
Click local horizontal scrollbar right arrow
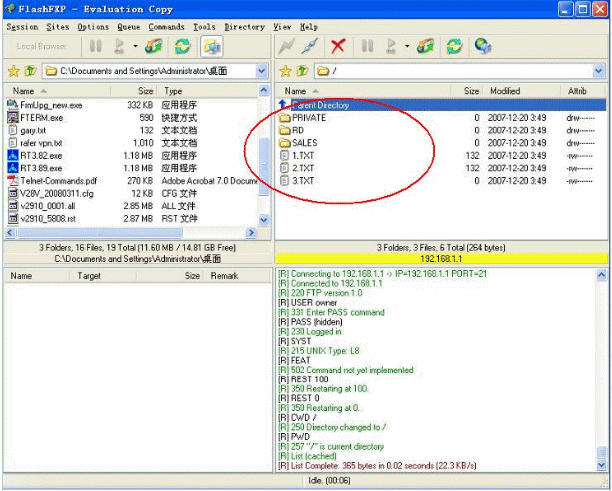[x=251, y=233]
